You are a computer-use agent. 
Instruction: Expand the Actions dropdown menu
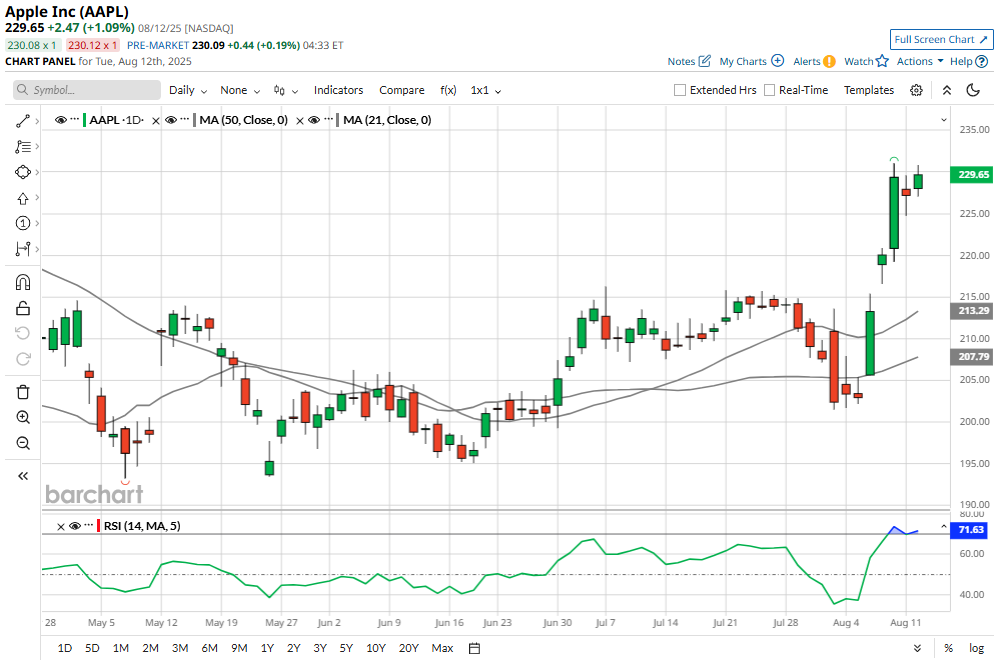[x=920, y=62]
